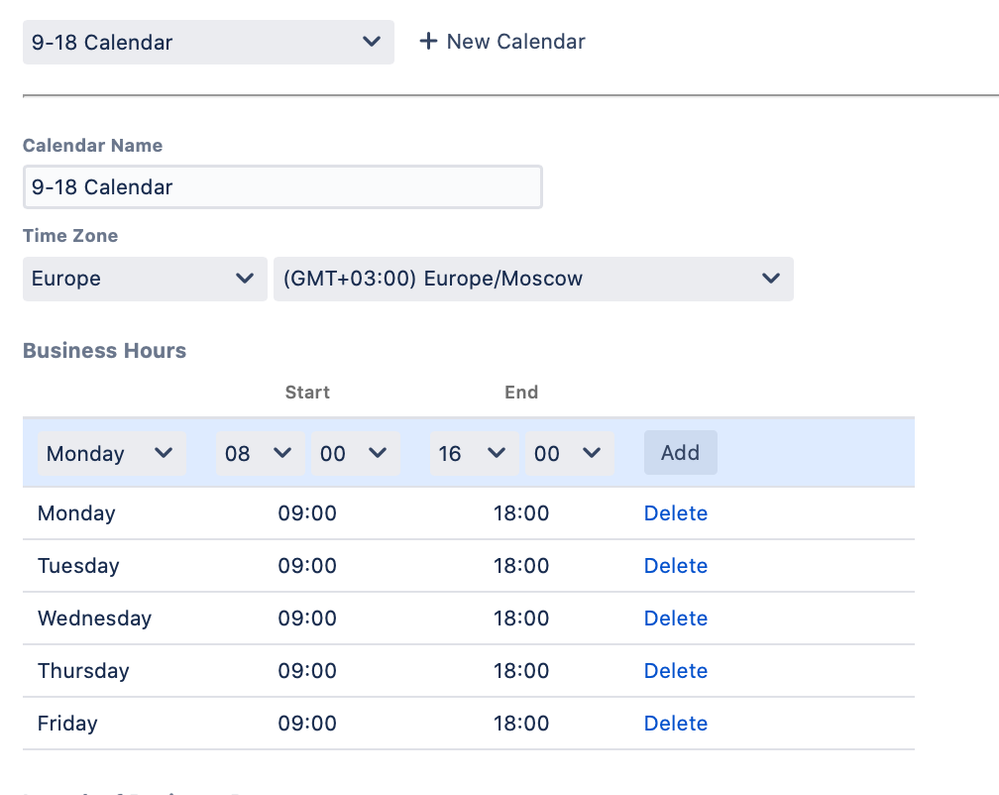Select the Wednesday row day label

(x=94, y=618)
